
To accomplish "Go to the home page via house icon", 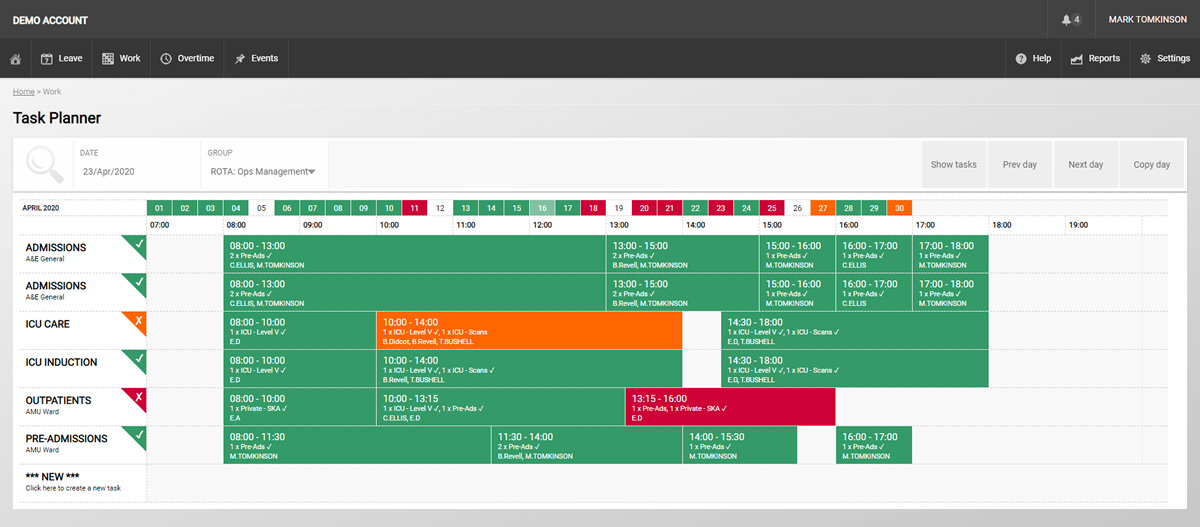I will tap(15, 59).
